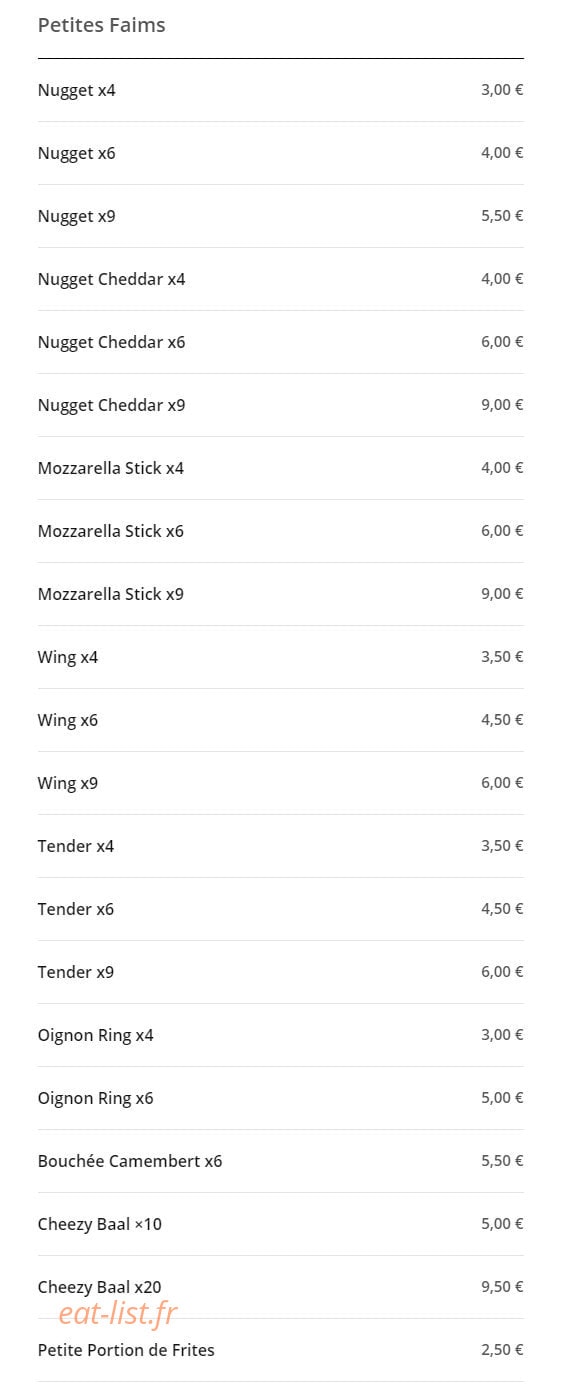Choose Tender x9 from the menu

tap(280, 972)
